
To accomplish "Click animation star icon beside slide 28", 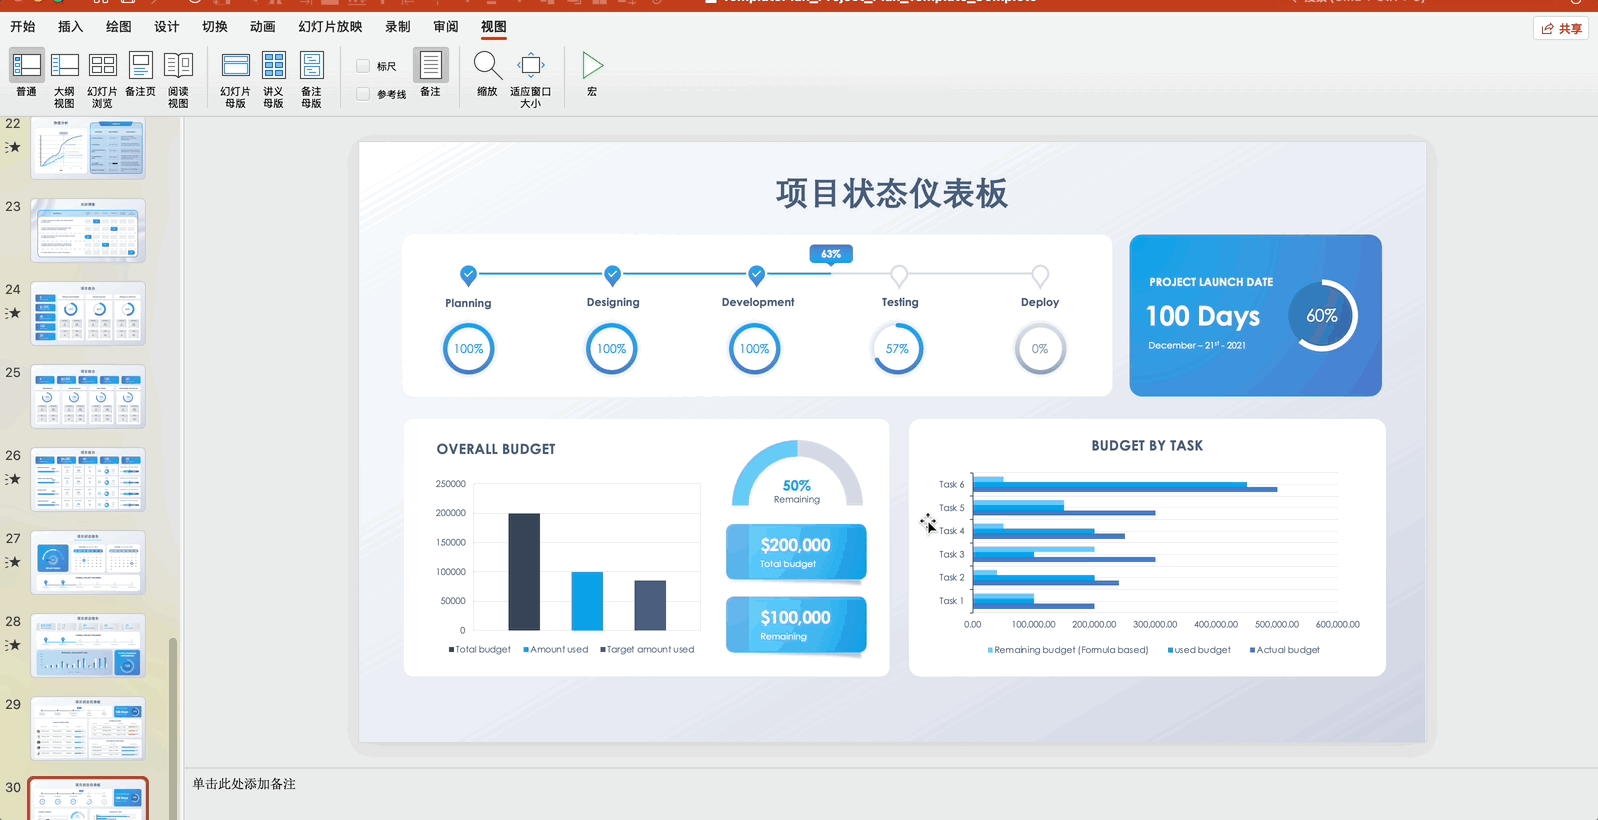I will (x=13, y=645).
